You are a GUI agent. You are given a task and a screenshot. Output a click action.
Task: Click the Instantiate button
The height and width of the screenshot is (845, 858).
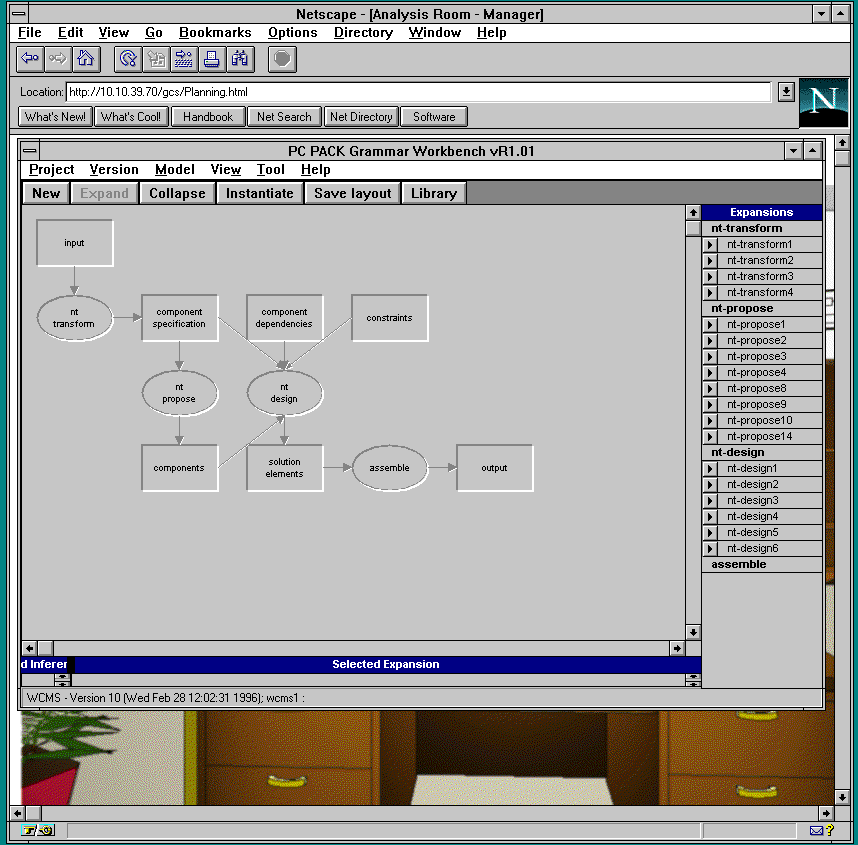[x=260, y=193]
